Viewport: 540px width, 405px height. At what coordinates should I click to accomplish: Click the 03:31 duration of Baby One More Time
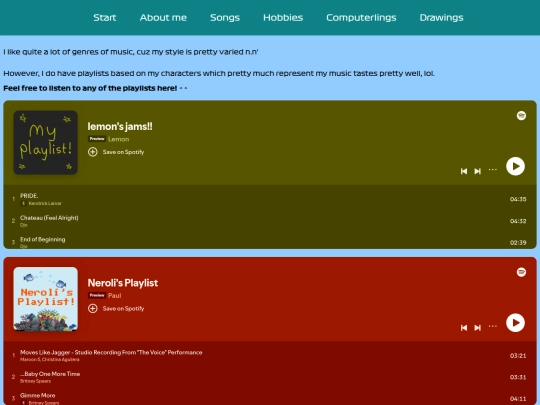518,377
